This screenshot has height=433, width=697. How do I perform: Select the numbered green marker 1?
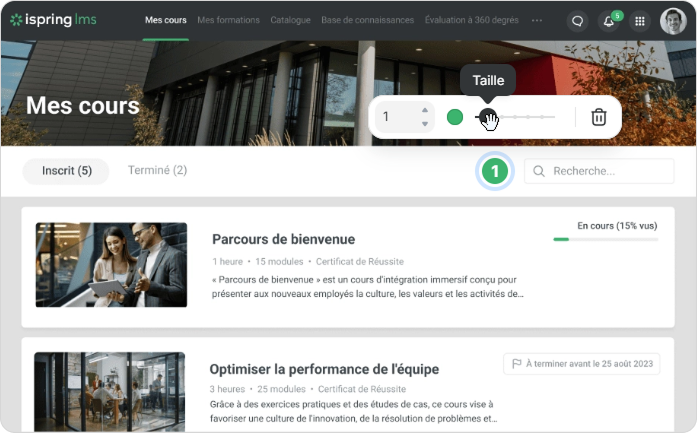pyautogui.click(x=494, y=171)
